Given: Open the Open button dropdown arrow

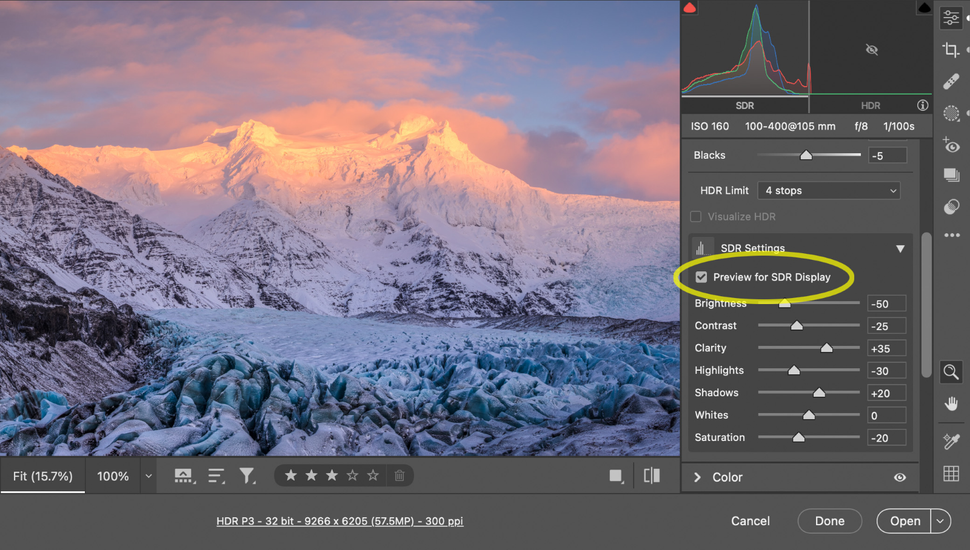Looking at the screenshot, I should coord(940,521).
